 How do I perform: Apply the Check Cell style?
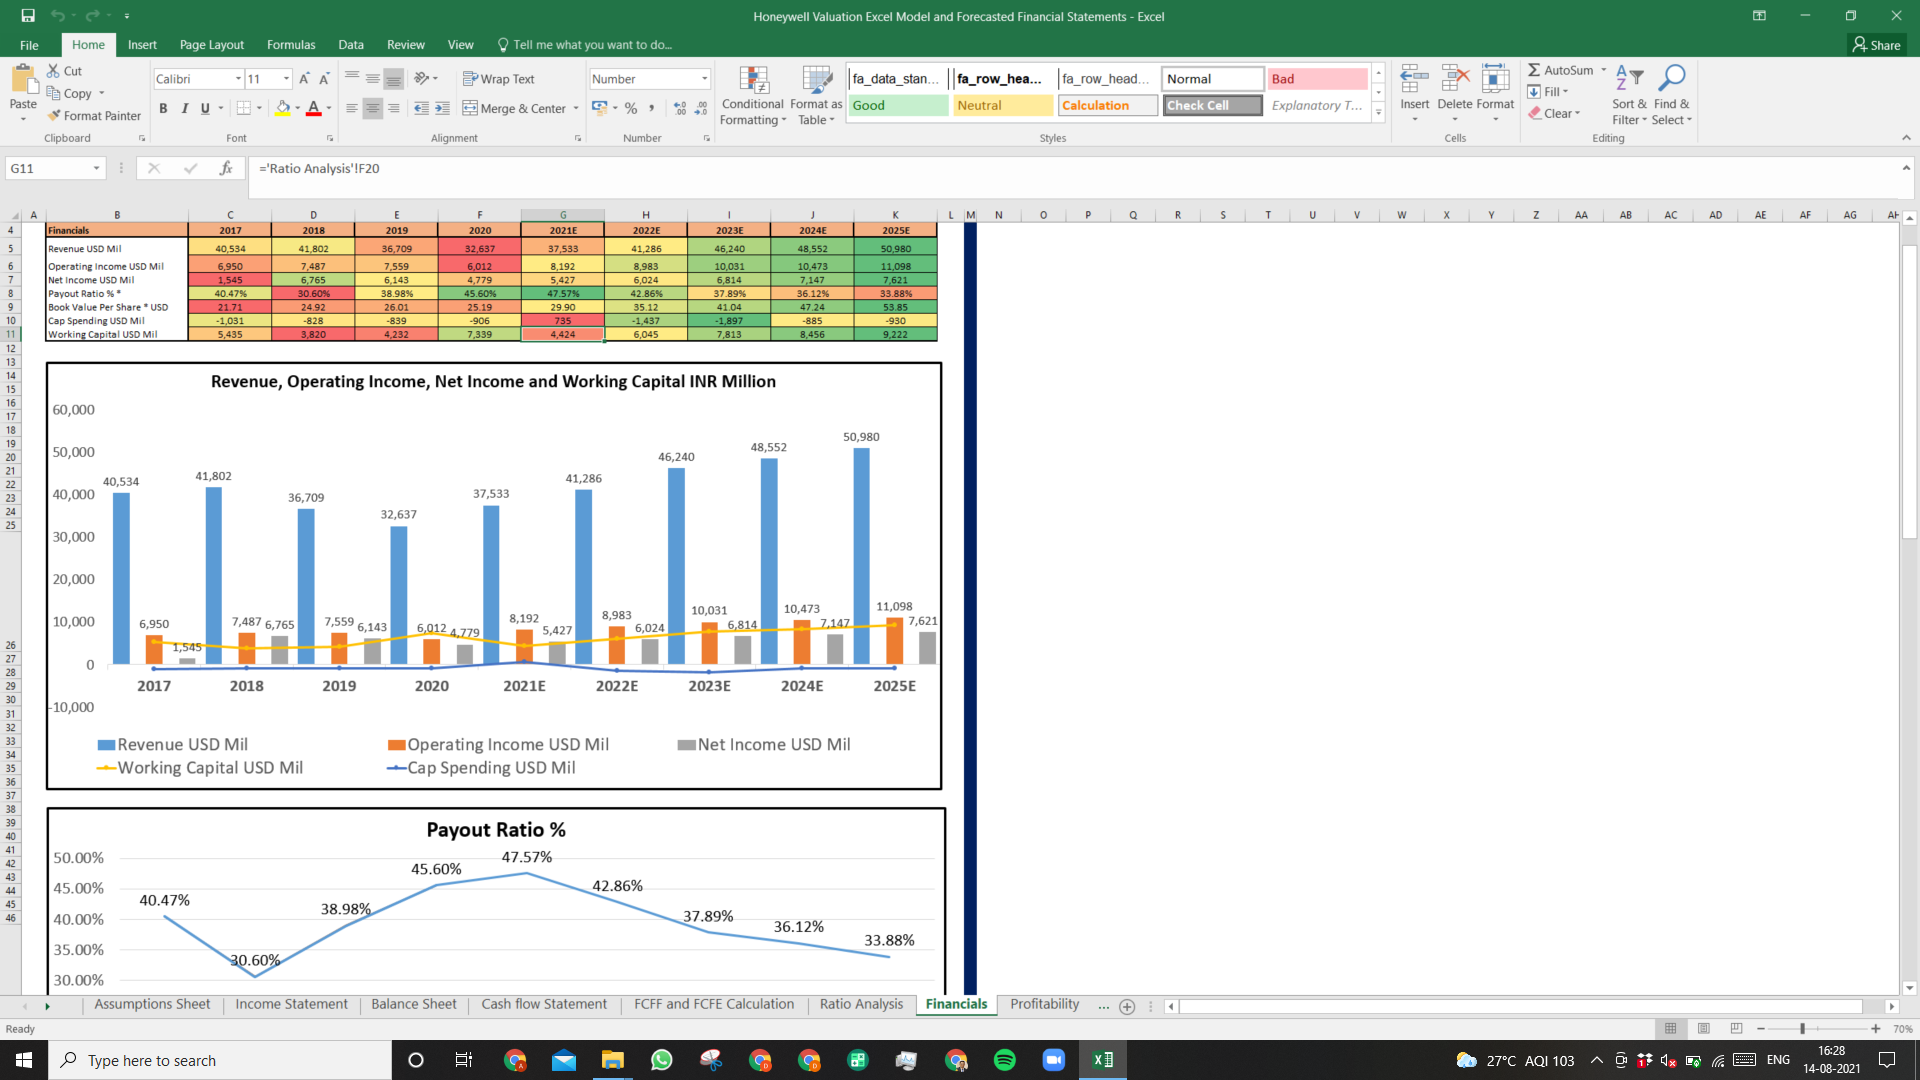pyautogui.click(x=1212, y=105)
